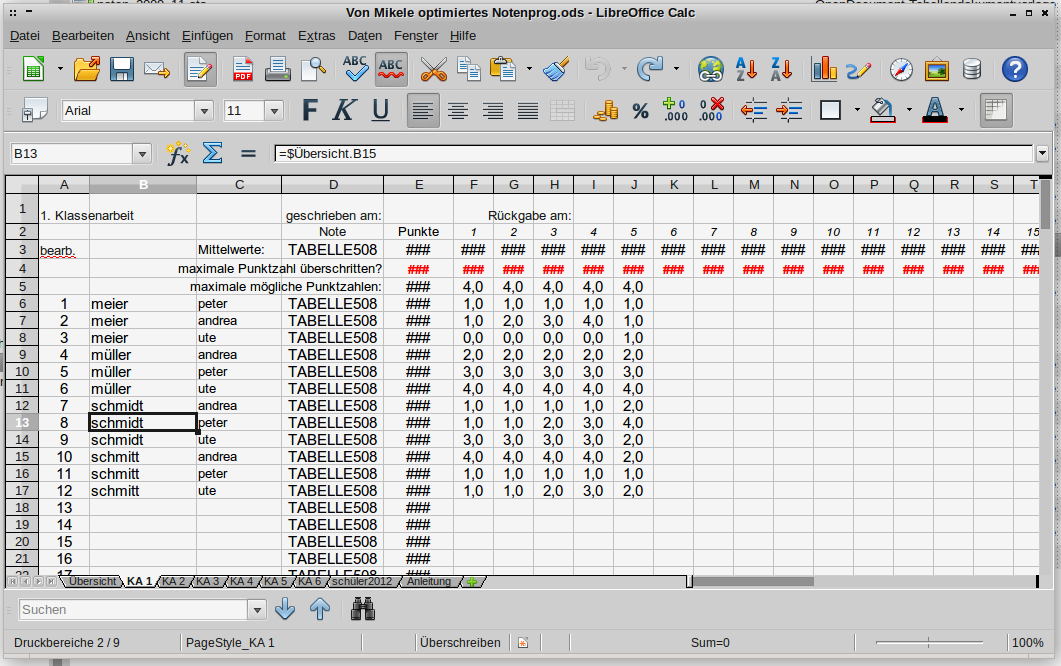
Task: Open the Function Wizard fx icon
Action: coord(178,154)
